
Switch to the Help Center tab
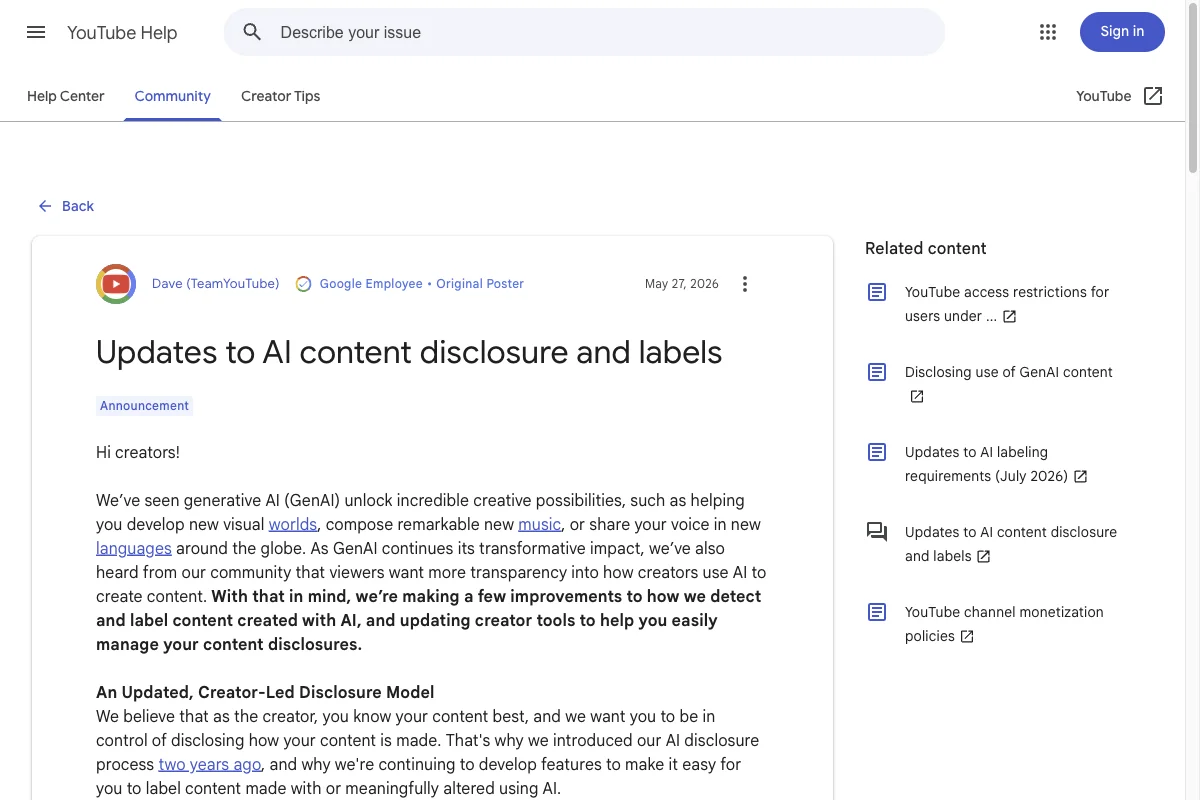click(66, 96)
